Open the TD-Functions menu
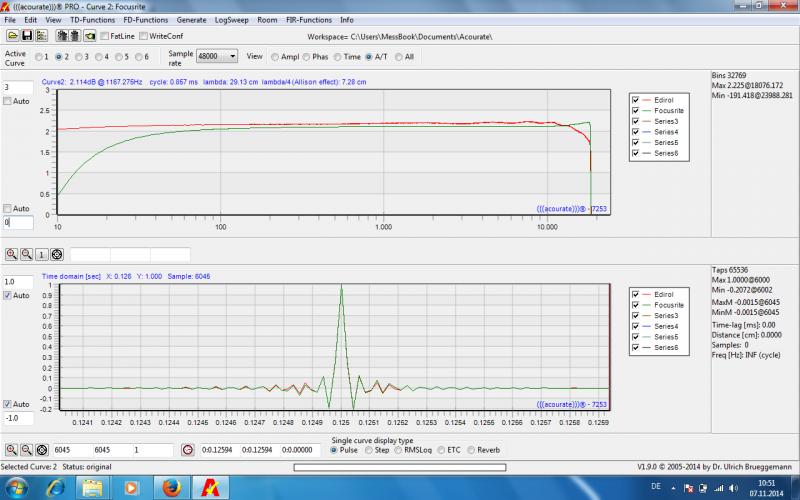This screenshot has height=500, width=800. 92,20
